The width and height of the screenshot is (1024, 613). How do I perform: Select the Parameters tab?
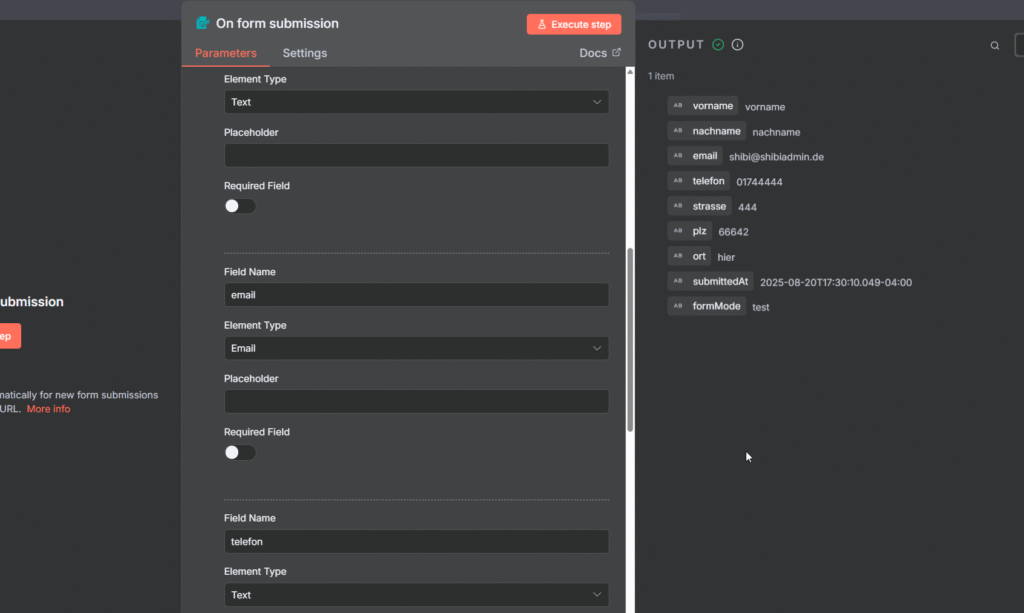[225, 53]
